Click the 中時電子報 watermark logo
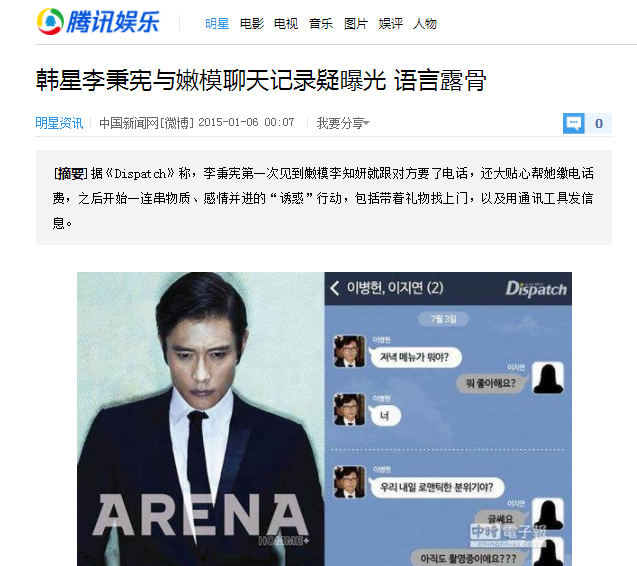 coord(508,534)
